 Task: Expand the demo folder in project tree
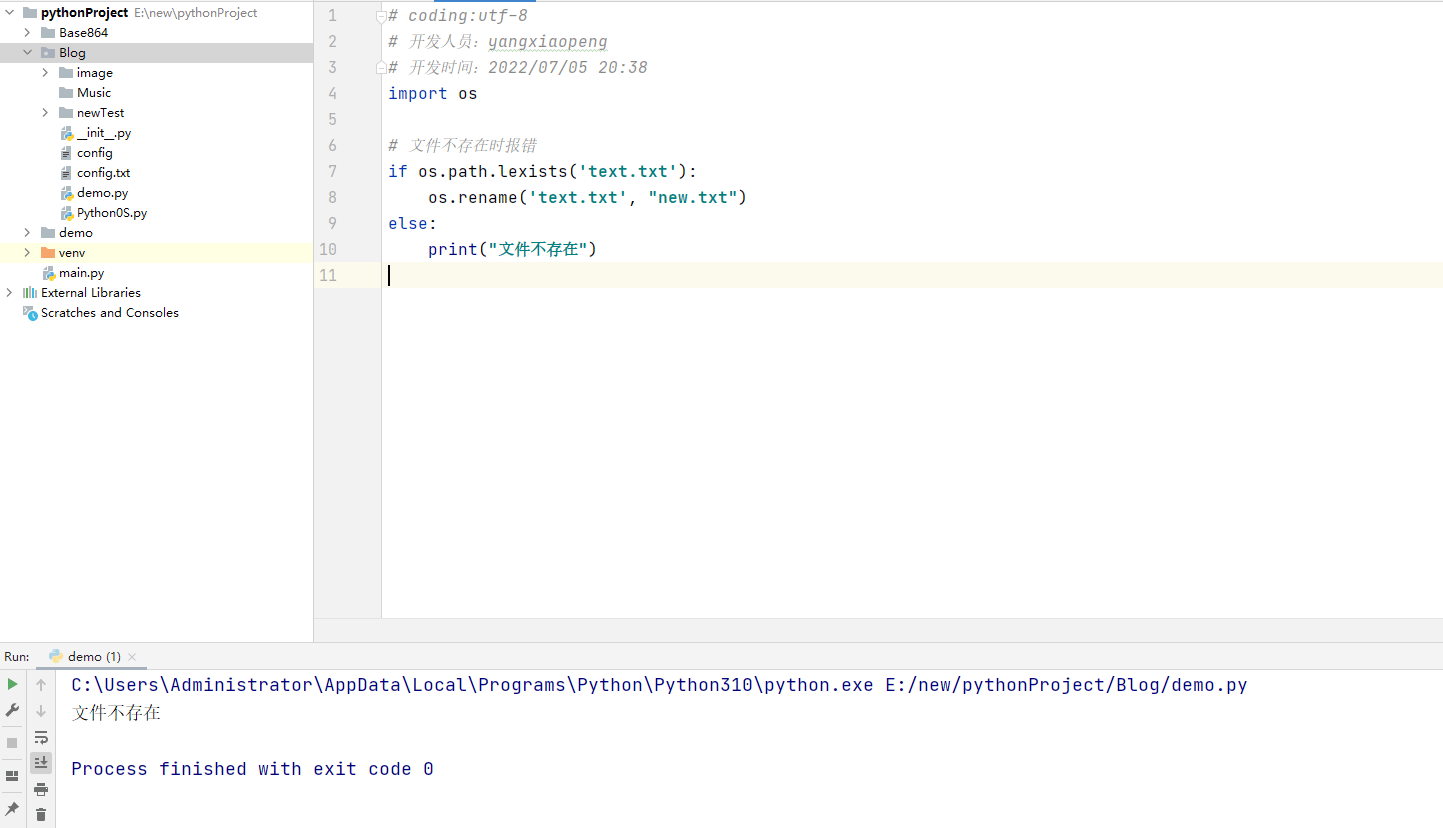click(28, 233)
